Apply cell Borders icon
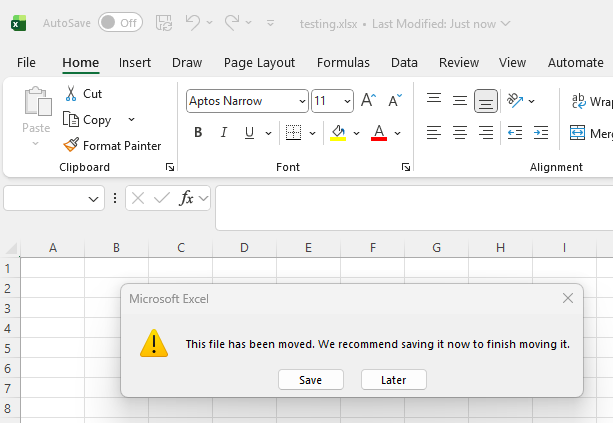This screenshot has width=613, height=423. pyautogui.click(x=293, y=133)
